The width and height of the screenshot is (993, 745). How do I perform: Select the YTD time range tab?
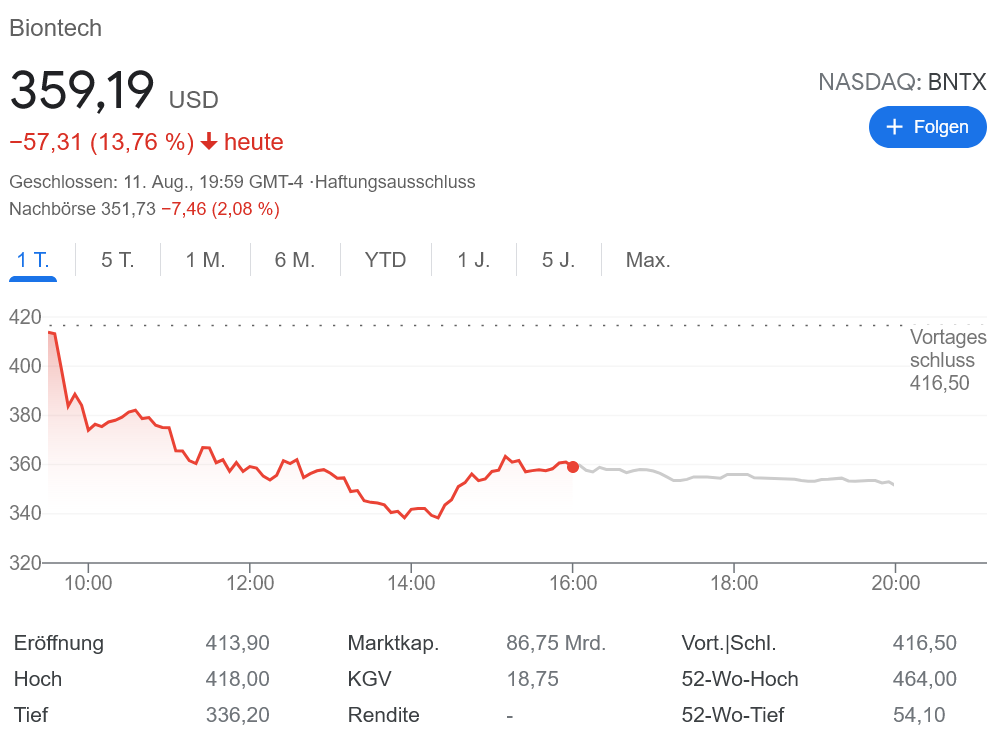click(x=385, y=260)
